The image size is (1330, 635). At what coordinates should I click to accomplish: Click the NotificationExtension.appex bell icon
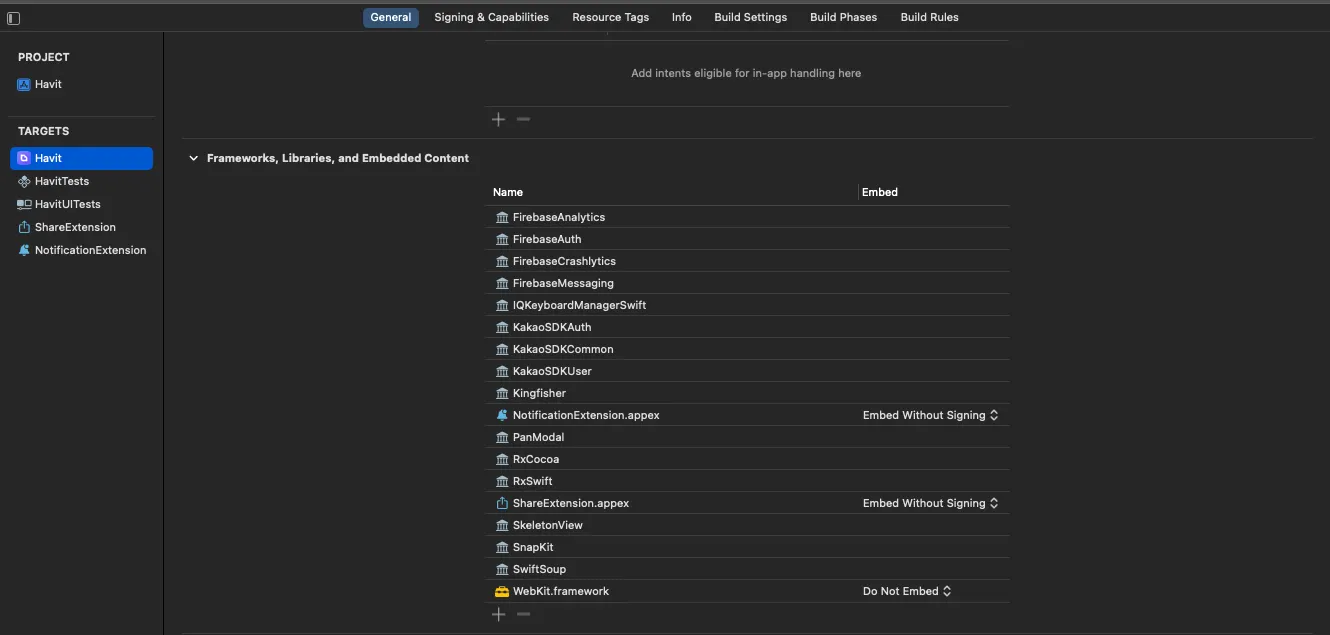[502, 415]
